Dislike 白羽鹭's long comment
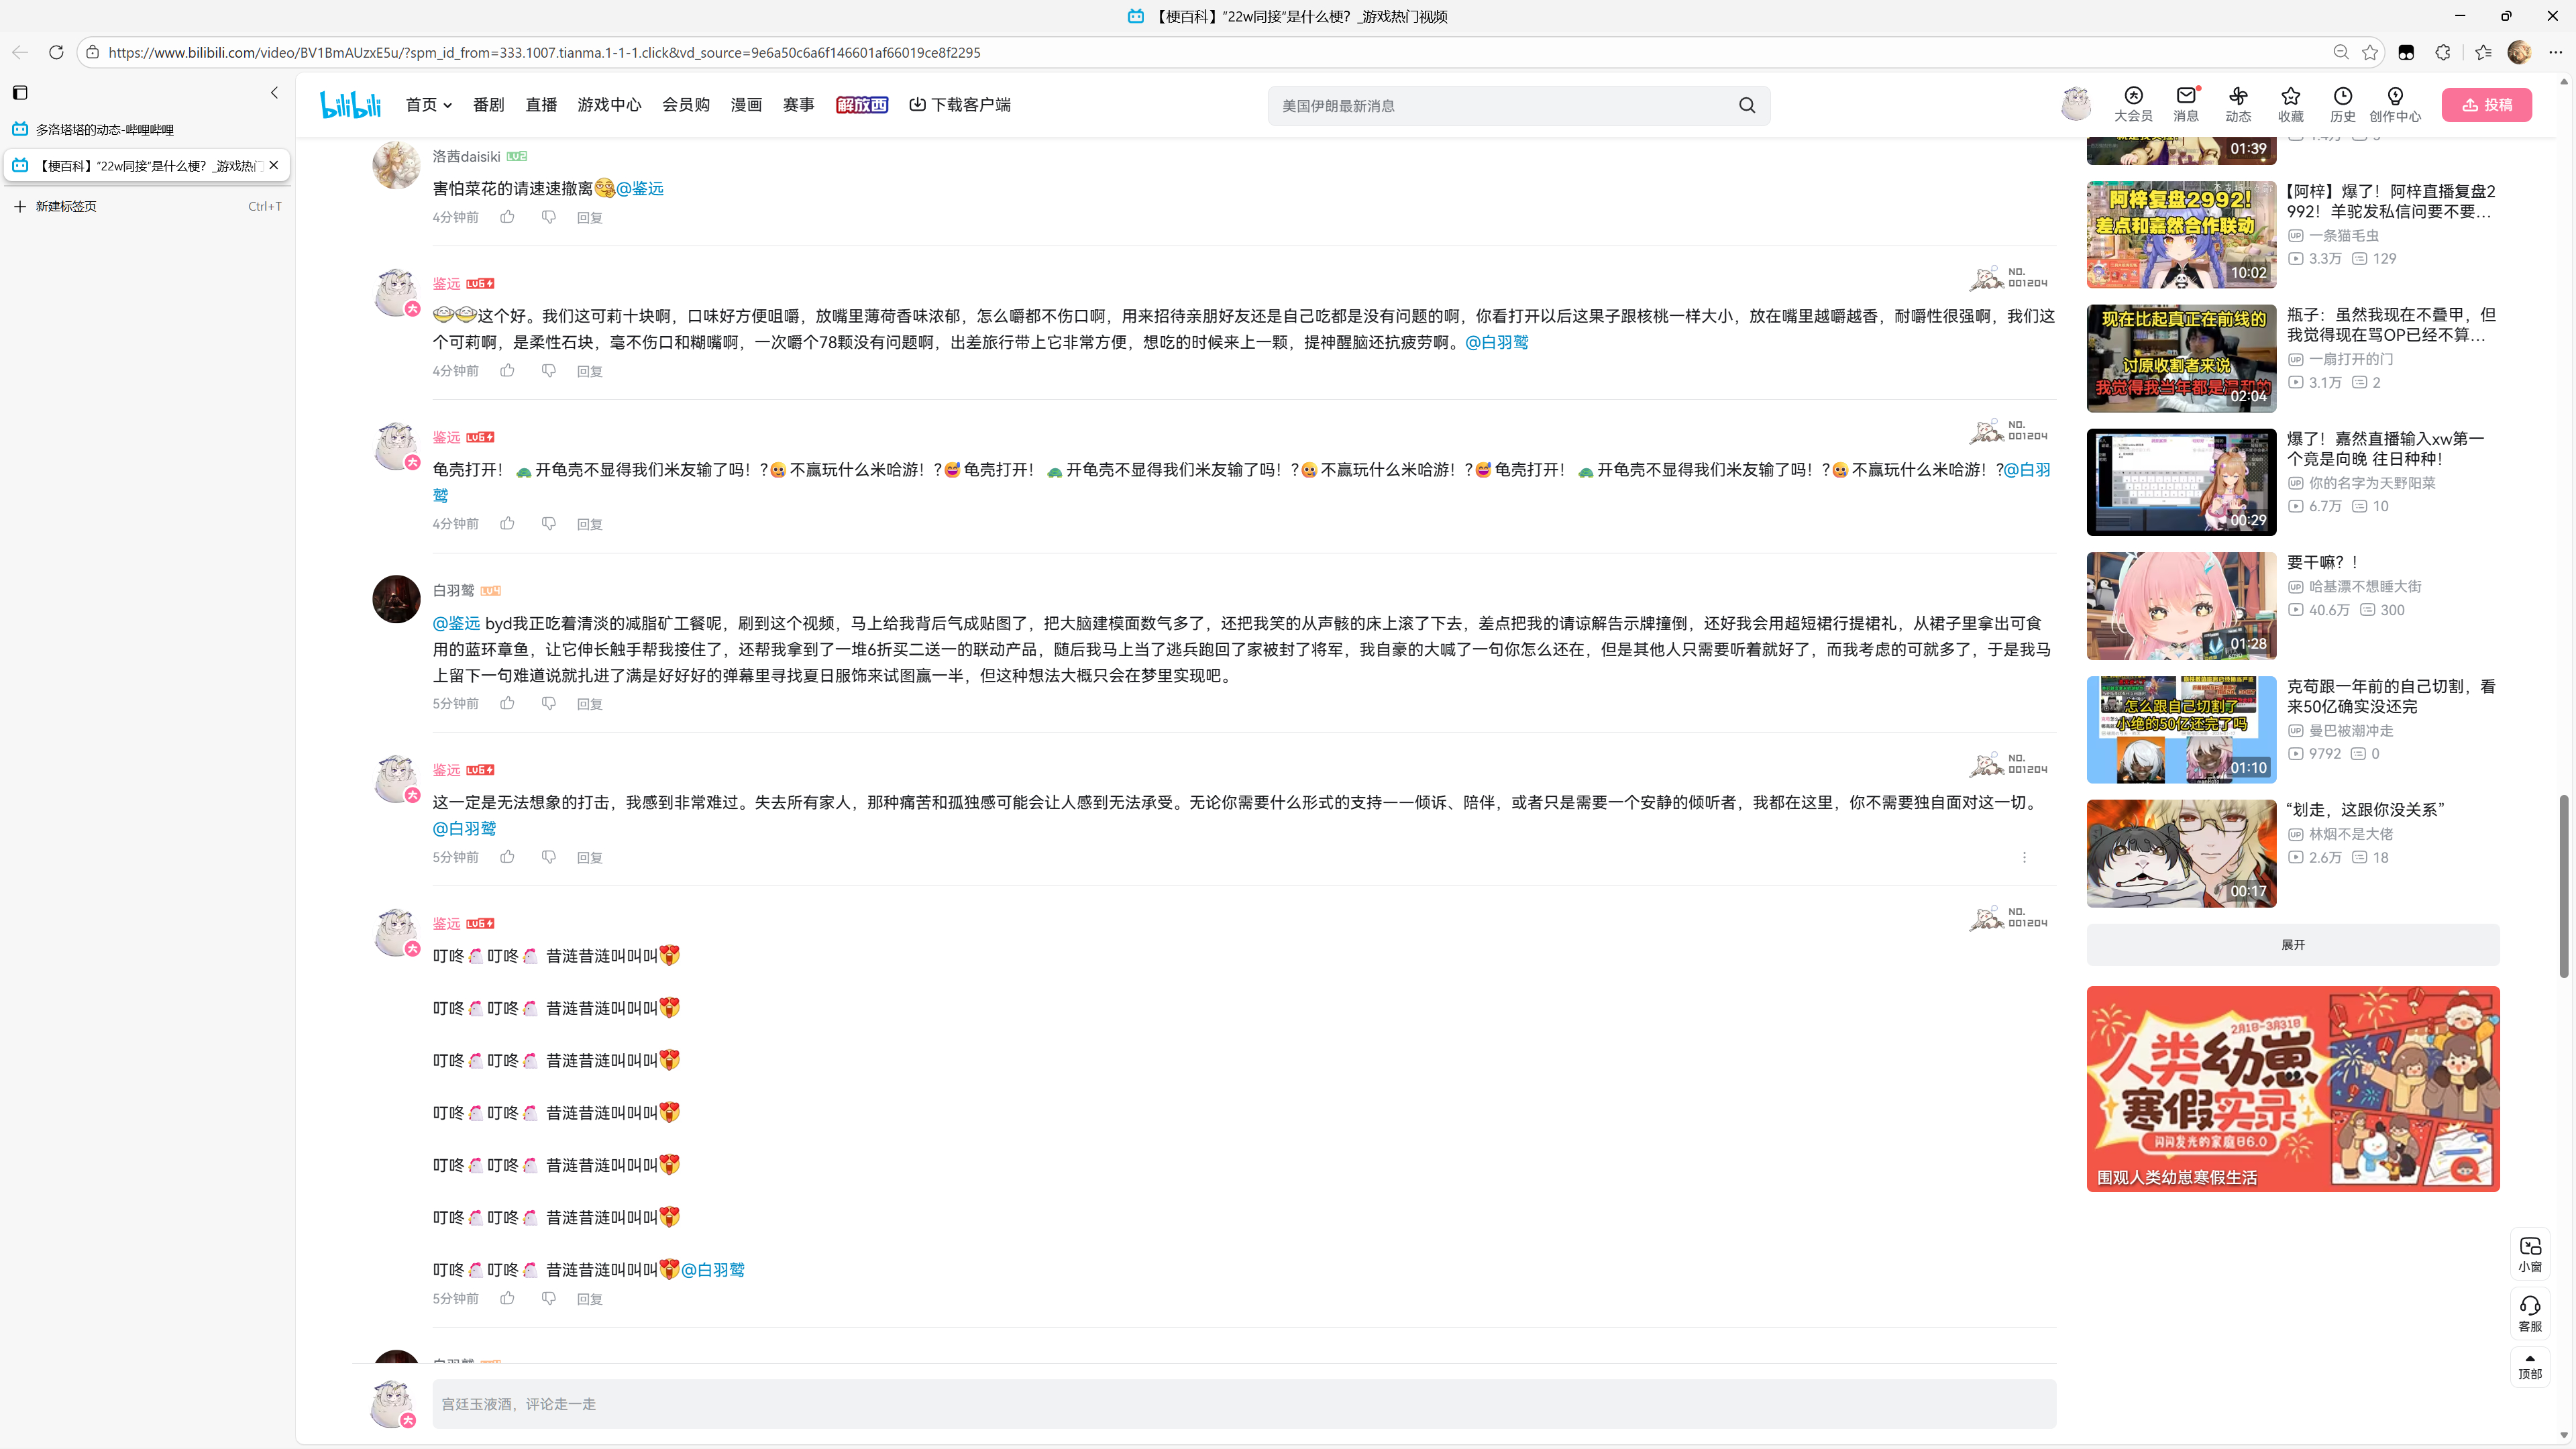The width and height of the screenshot is (2576, 1449). (x=548, y=703)
